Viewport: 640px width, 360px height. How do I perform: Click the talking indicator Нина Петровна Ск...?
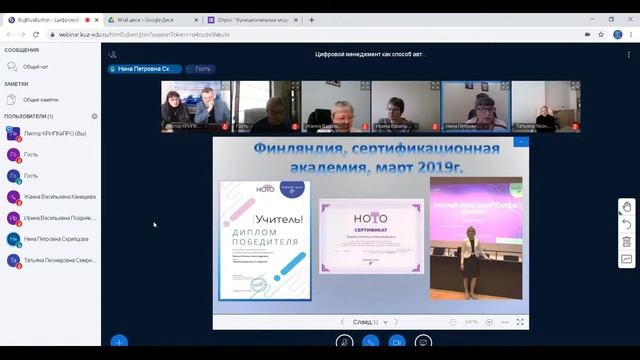(144, 69)
